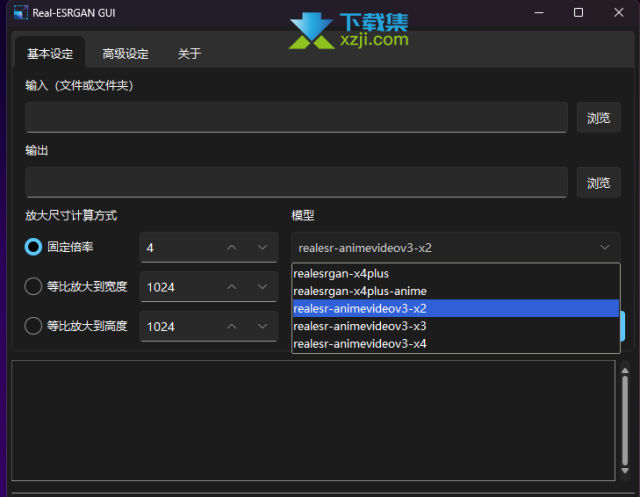Screen dimensions: 640x497
Task: Switch to the 基本设定 tab
Action: (50, 53)
